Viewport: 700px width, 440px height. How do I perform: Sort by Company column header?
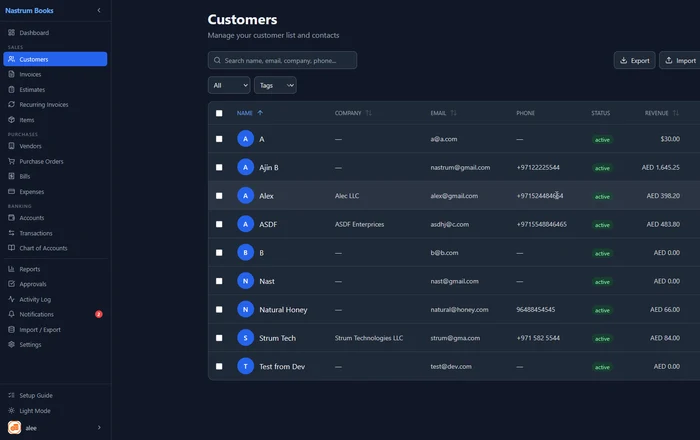(353, 113)
